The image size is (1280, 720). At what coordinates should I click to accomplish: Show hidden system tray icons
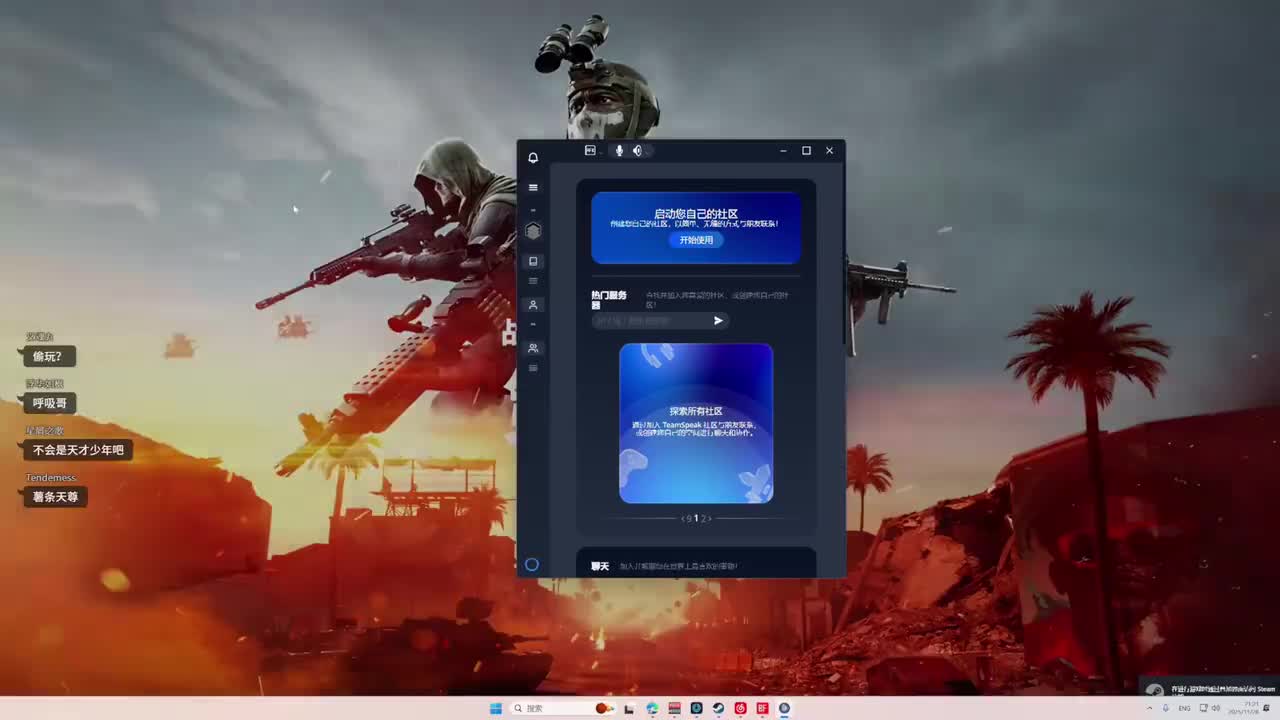tap(1148, 708)
